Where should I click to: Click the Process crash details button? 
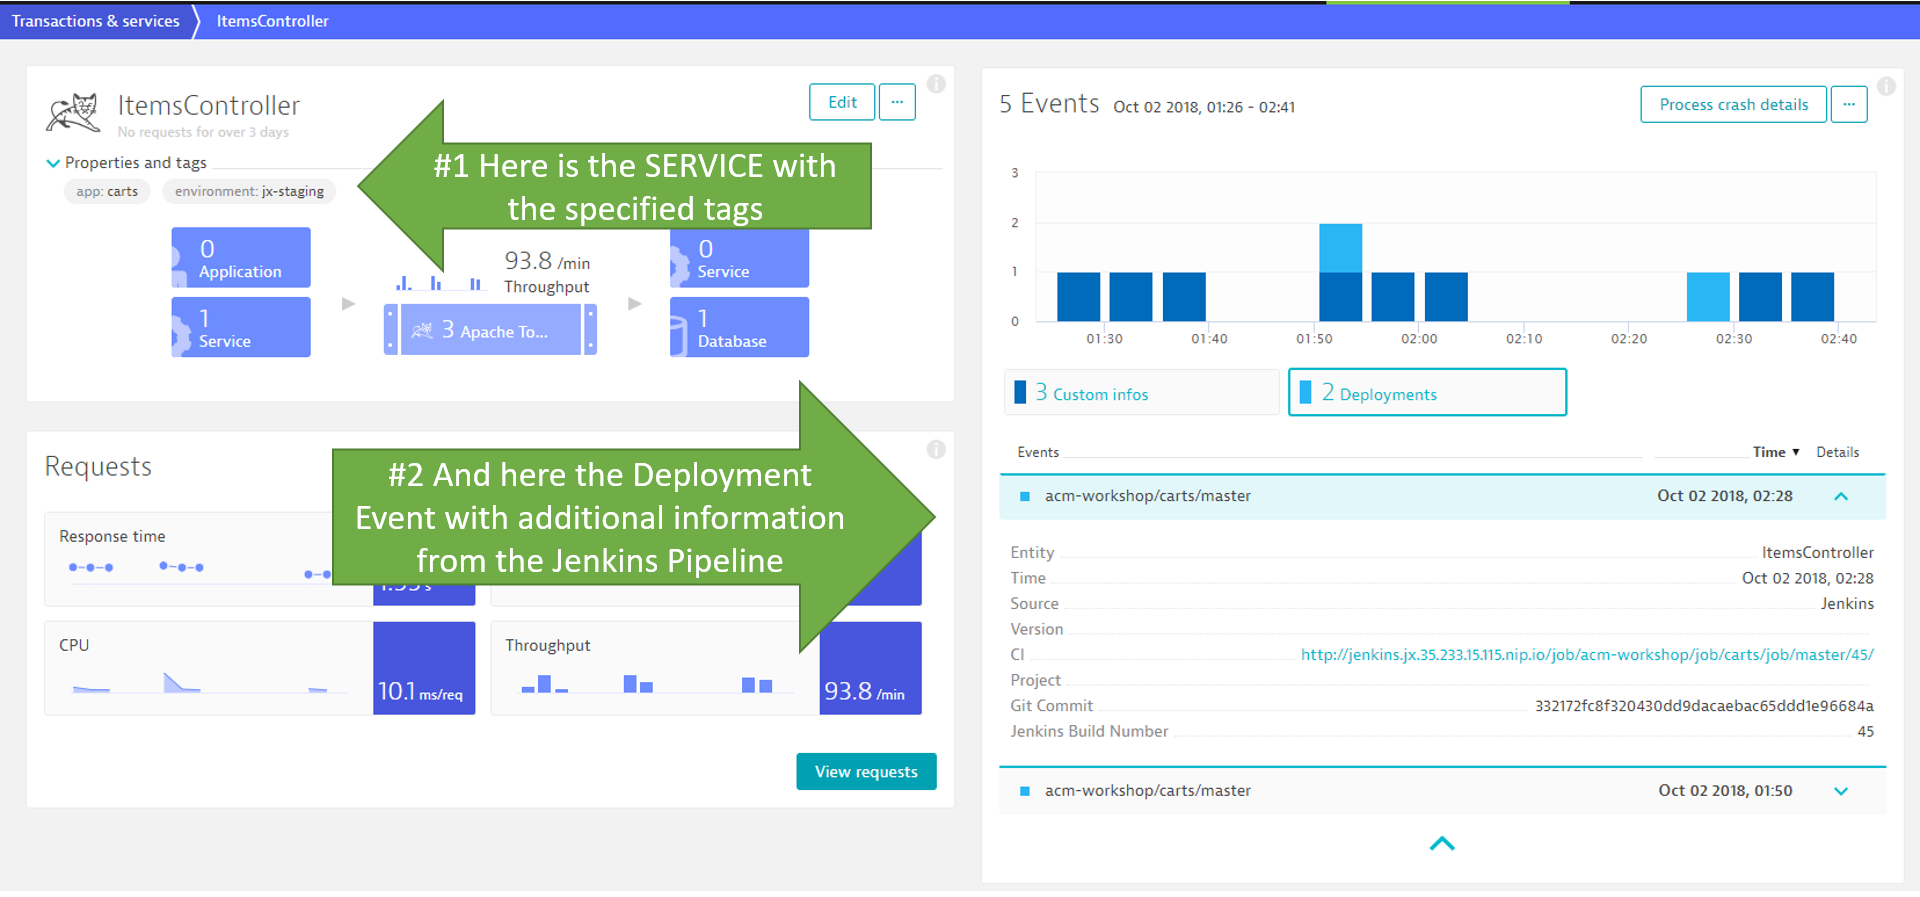pos(1733,104)
